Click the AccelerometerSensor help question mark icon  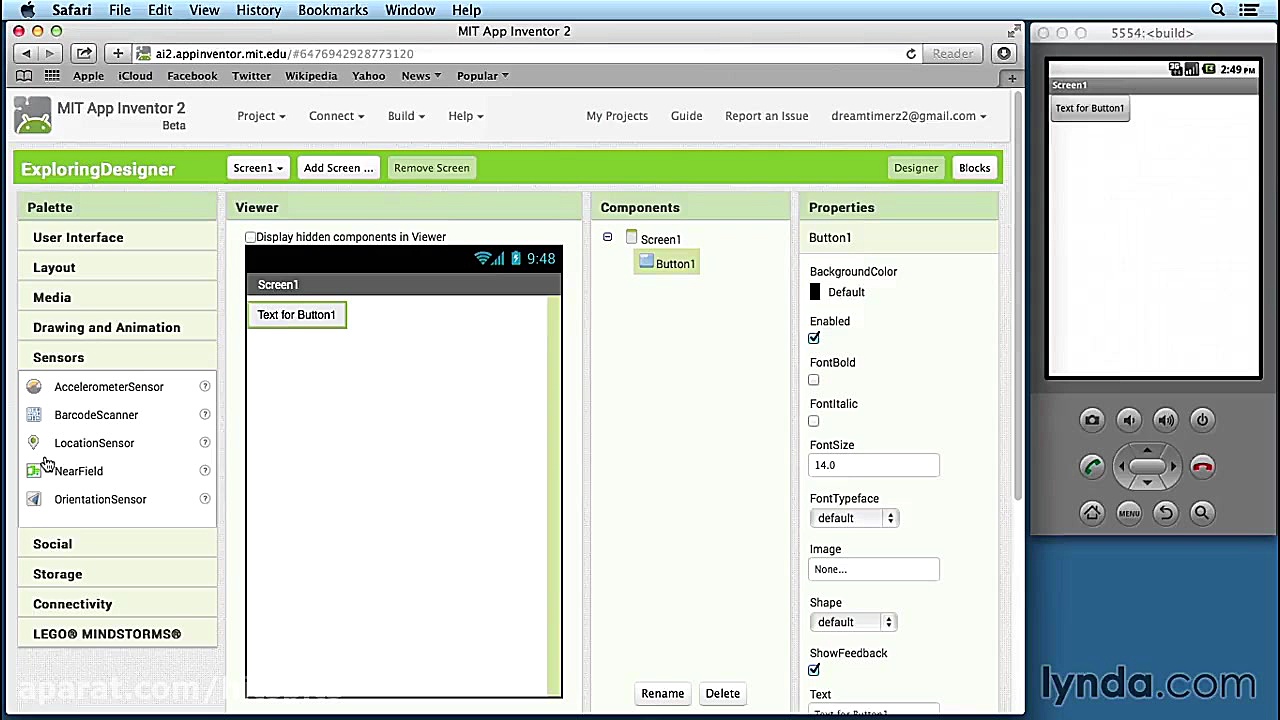(x=205, y=386)
